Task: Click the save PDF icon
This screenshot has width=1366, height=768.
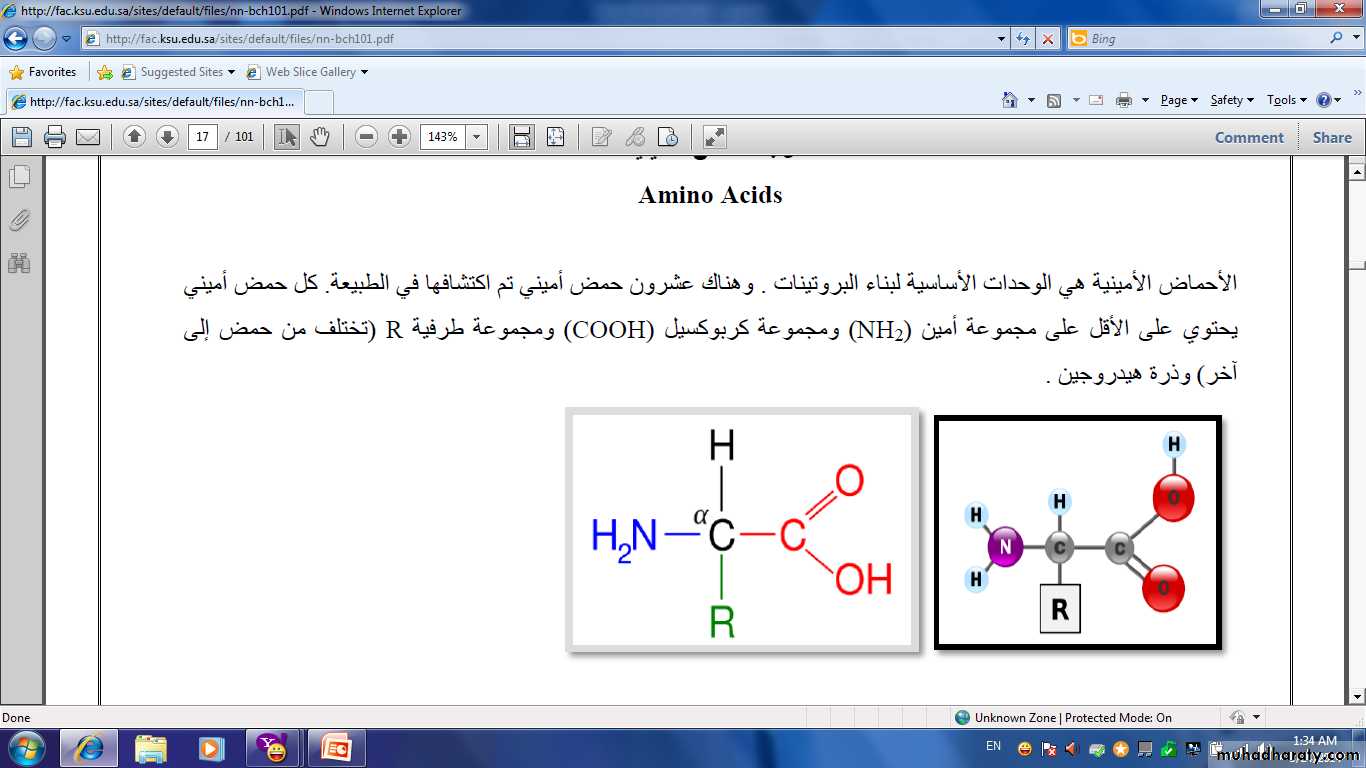Action: click(22, 137)
